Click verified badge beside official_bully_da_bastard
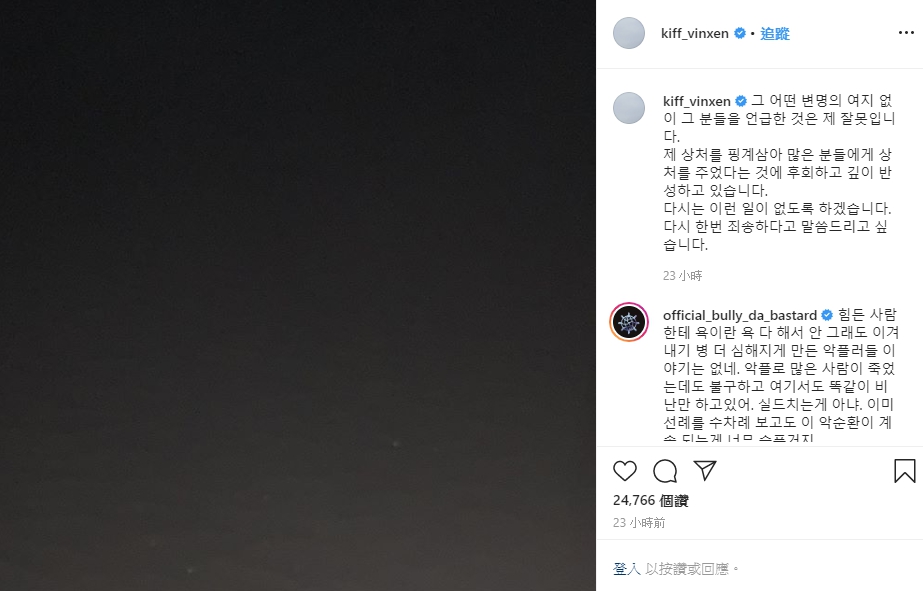This screenshot has width=923, height=591. point(826,316)
